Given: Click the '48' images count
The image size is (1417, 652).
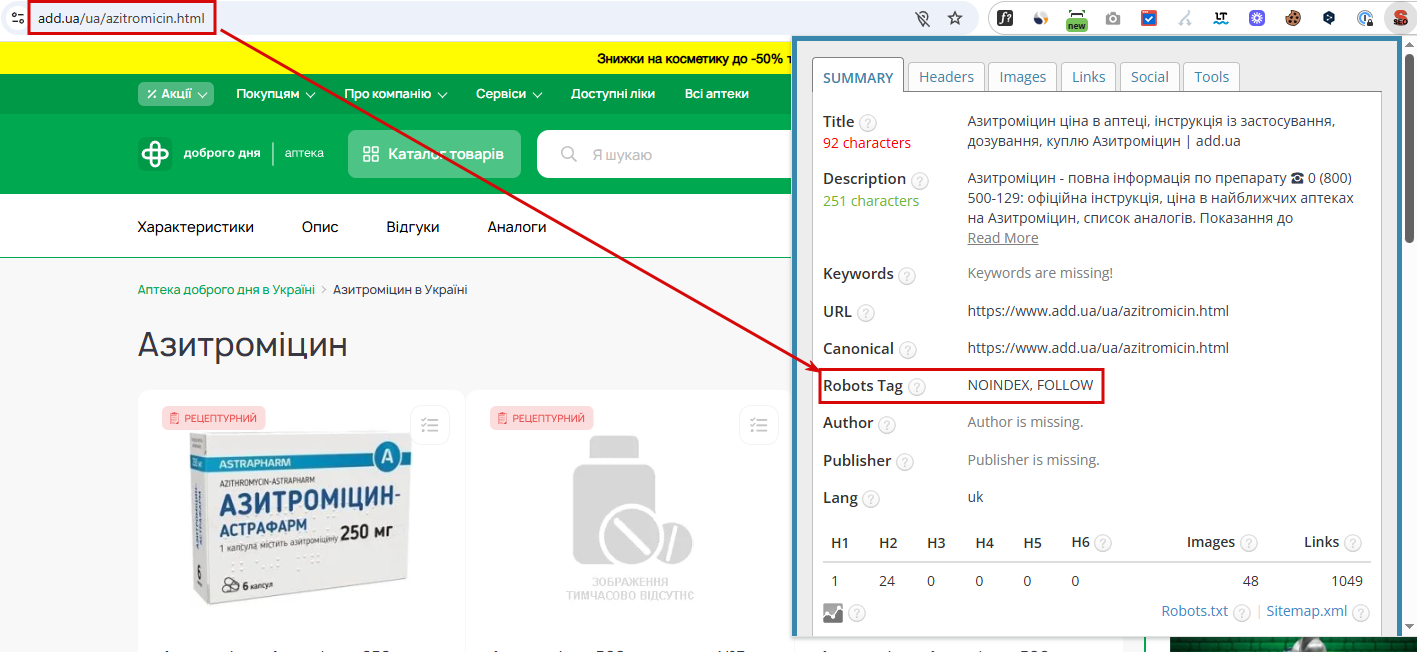Looking at the screenshot, I should click(1250, 581).
